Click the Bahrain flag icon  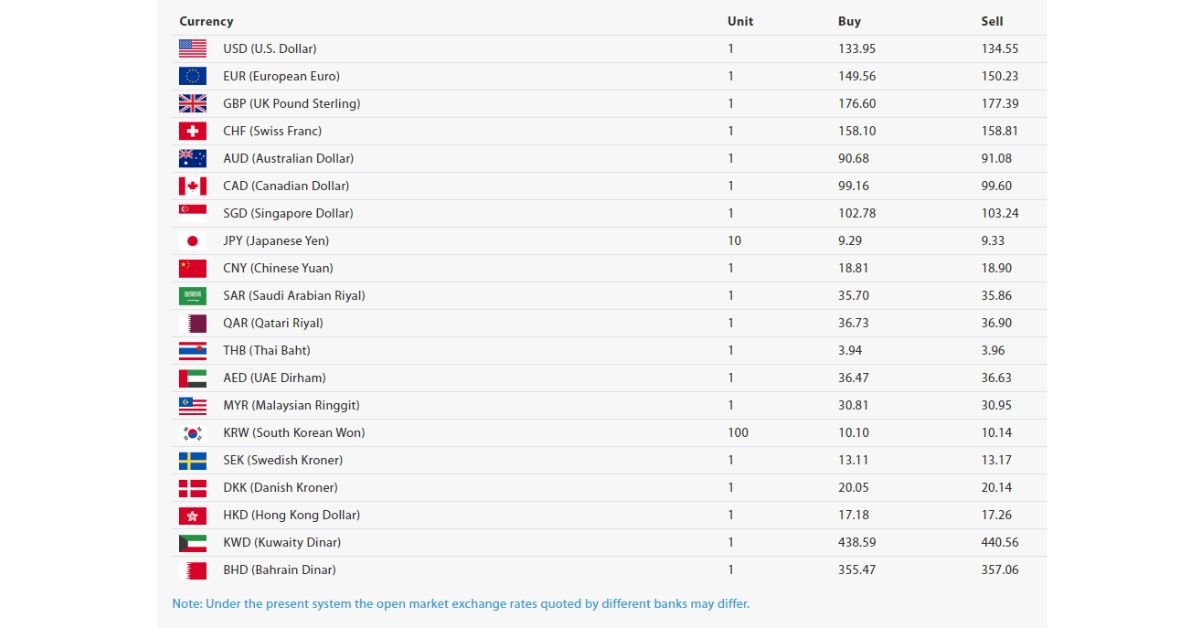[x=193, y=570]
